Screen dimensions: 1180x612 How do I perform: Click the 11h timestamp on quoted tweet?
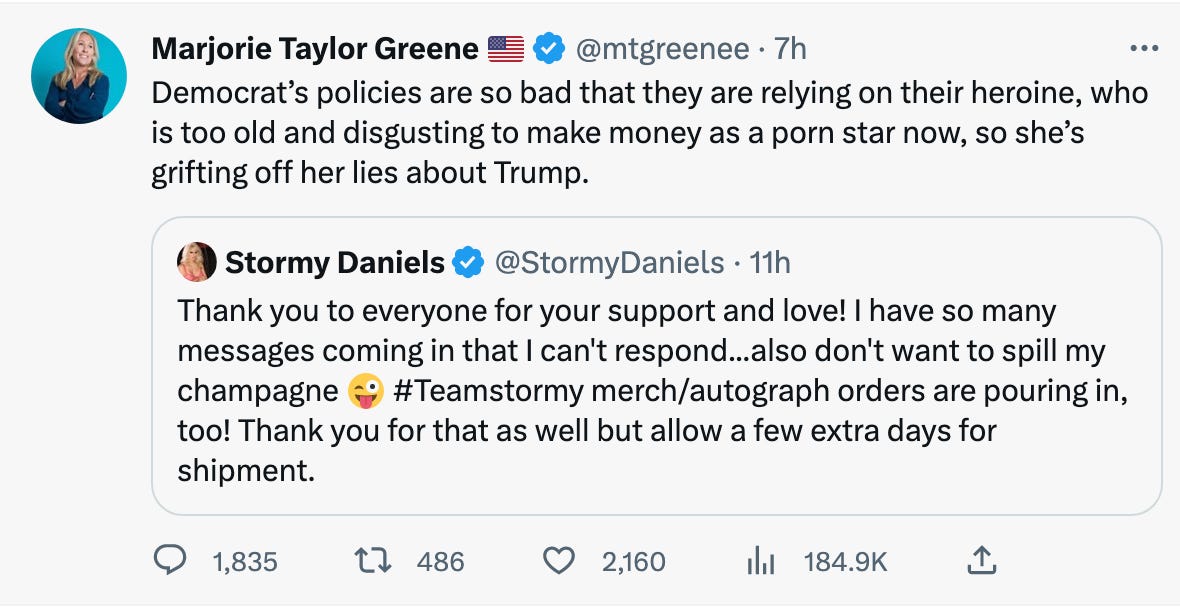tap(770, 263)
